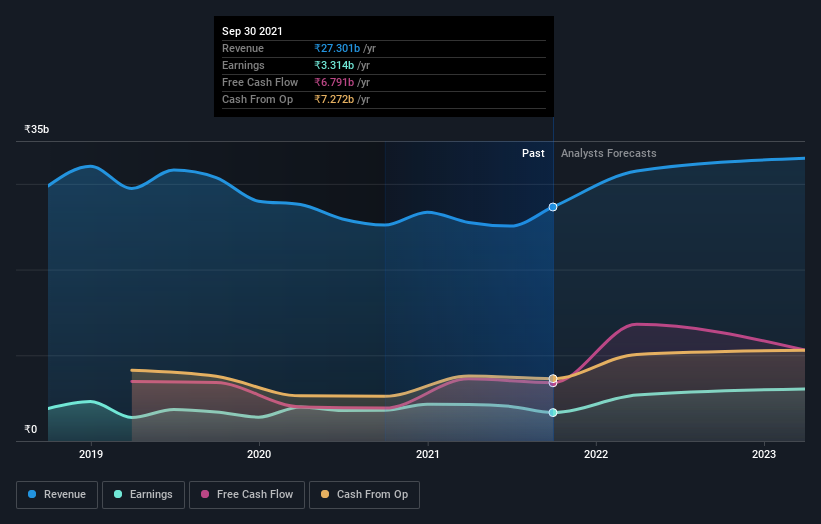This screenshot has height=524, width=821.
Task: Click the ₹35b y-axis label
Action: (x=37, y=129)
